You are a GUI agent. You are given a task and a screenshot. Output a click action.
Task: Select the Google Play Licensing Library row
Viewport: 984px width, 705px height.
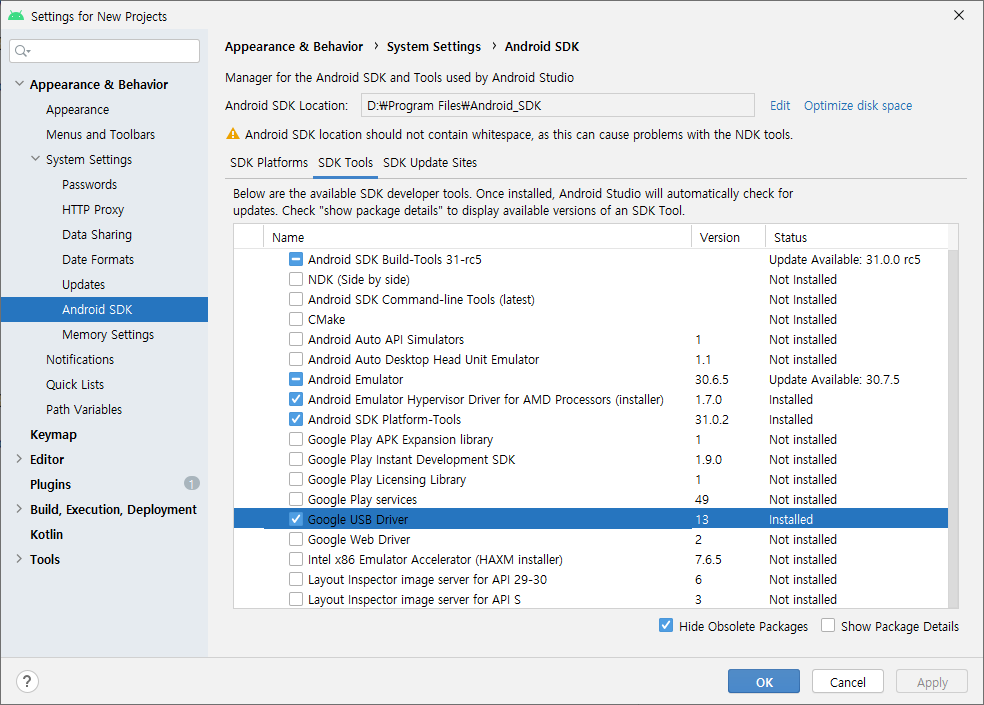591,480
